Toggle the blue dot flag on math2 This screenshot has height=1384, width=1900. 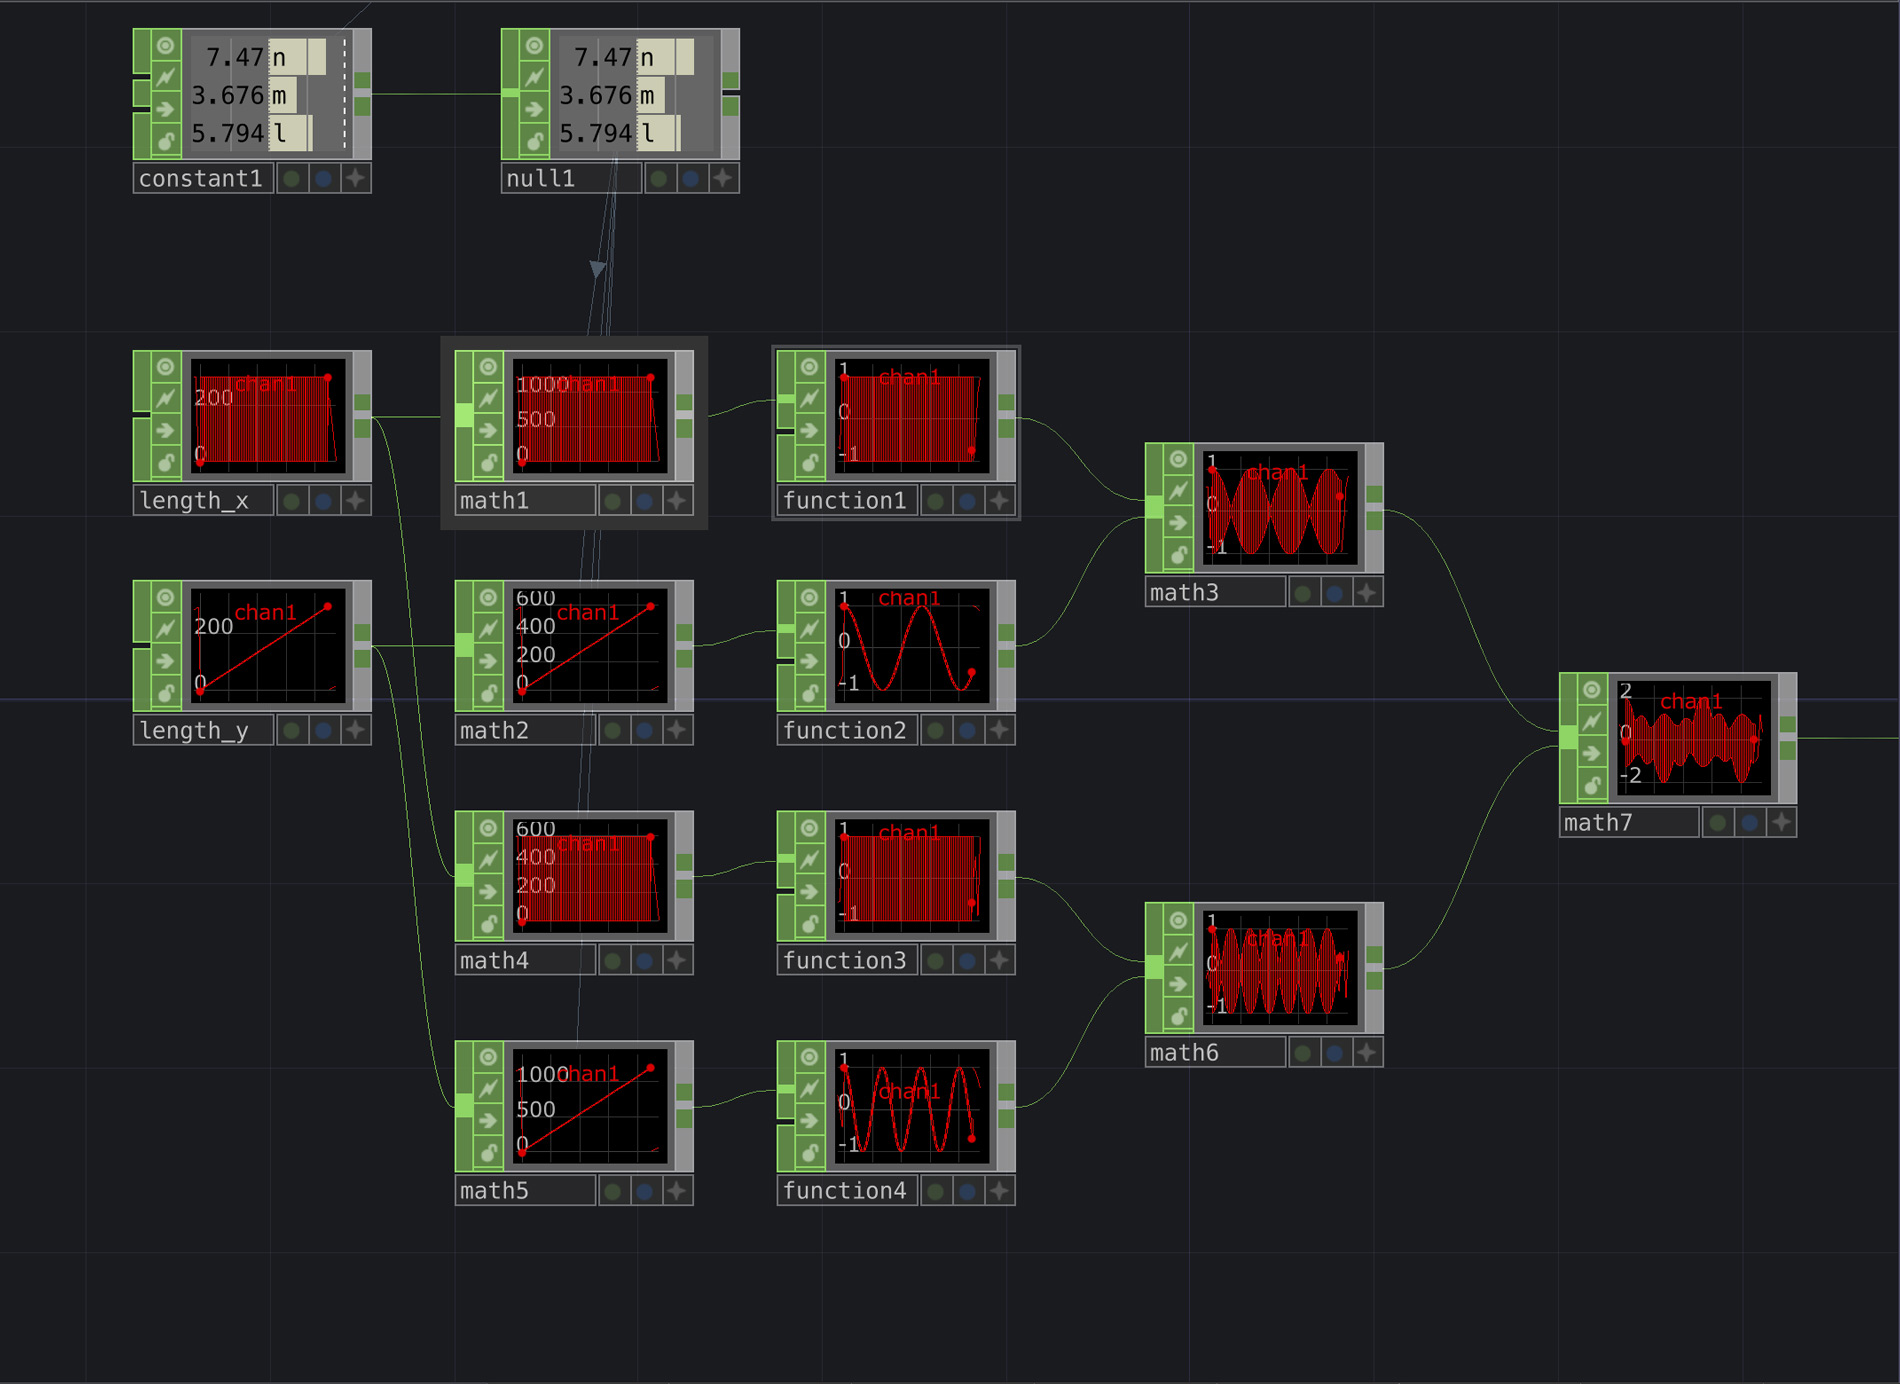646,731
